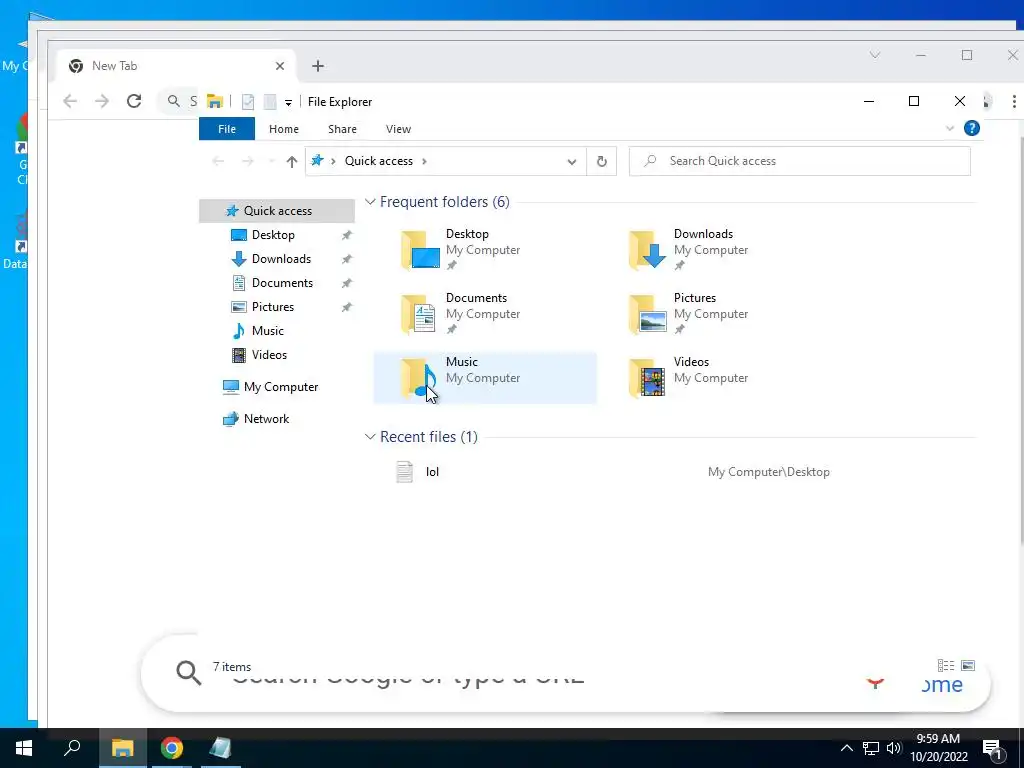
Task: Switch to the View ribbon tab
Action: coord(398,129)
